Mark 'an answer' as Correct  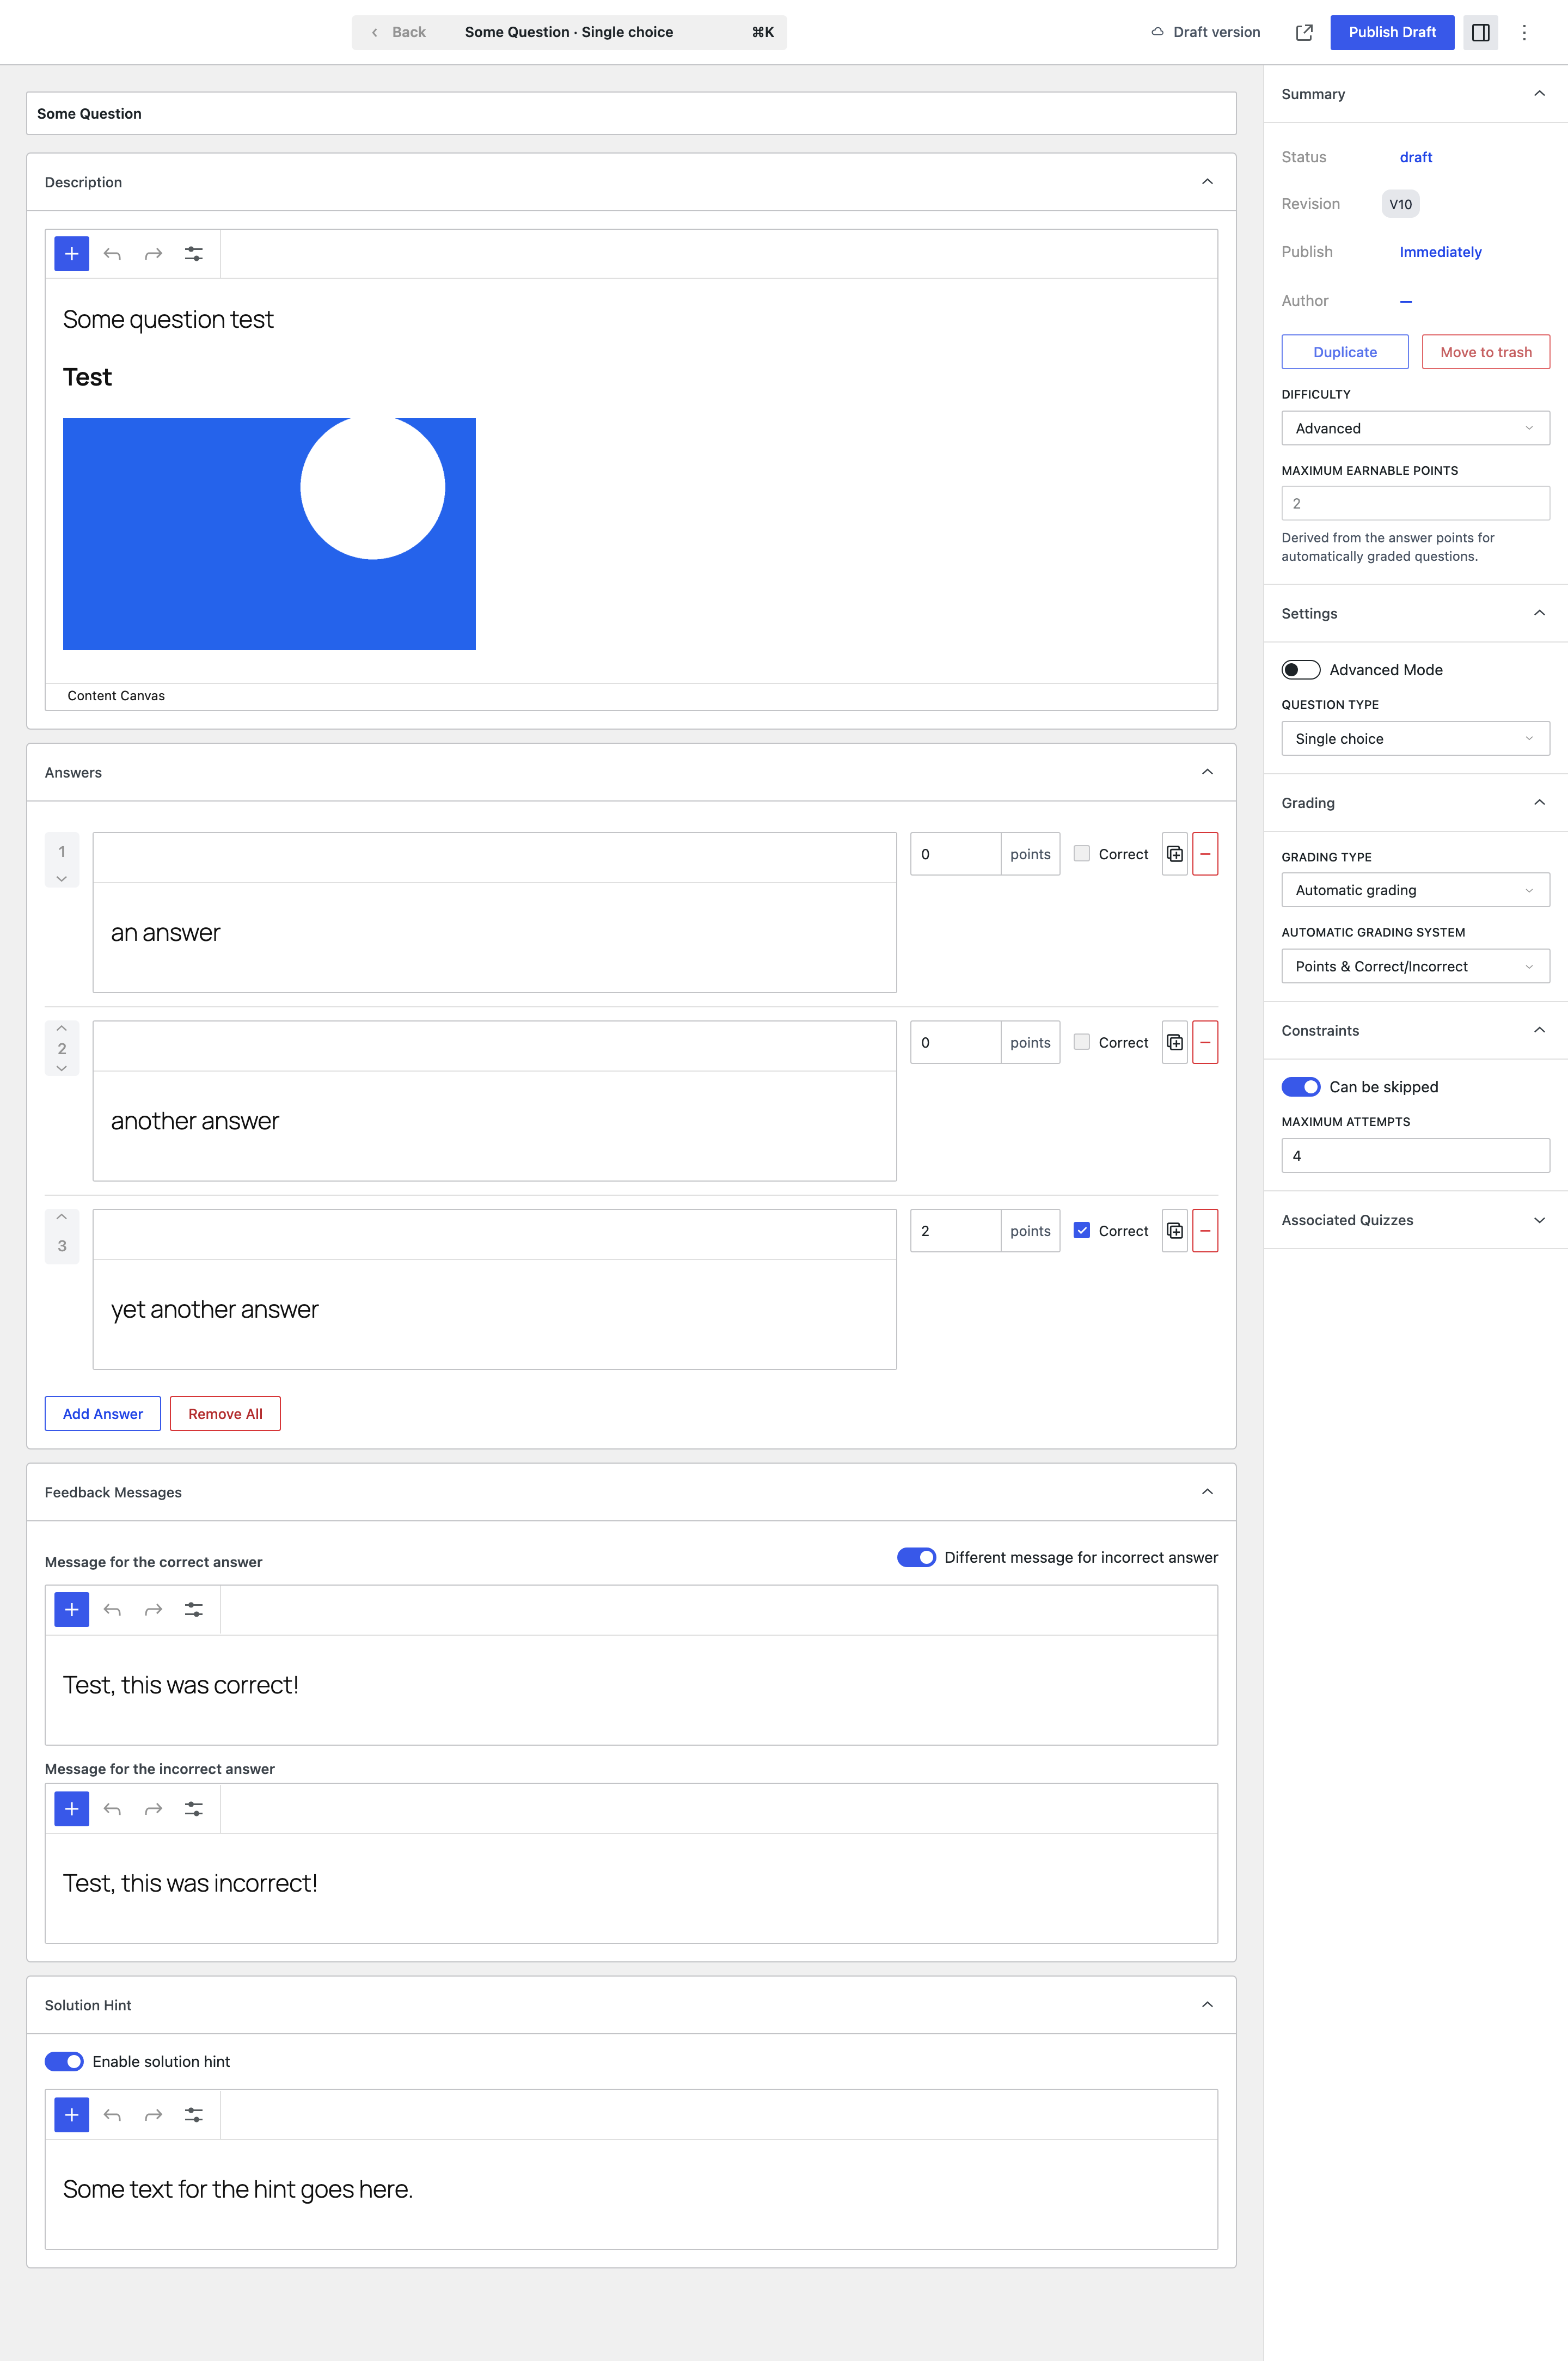point(1082,853)
